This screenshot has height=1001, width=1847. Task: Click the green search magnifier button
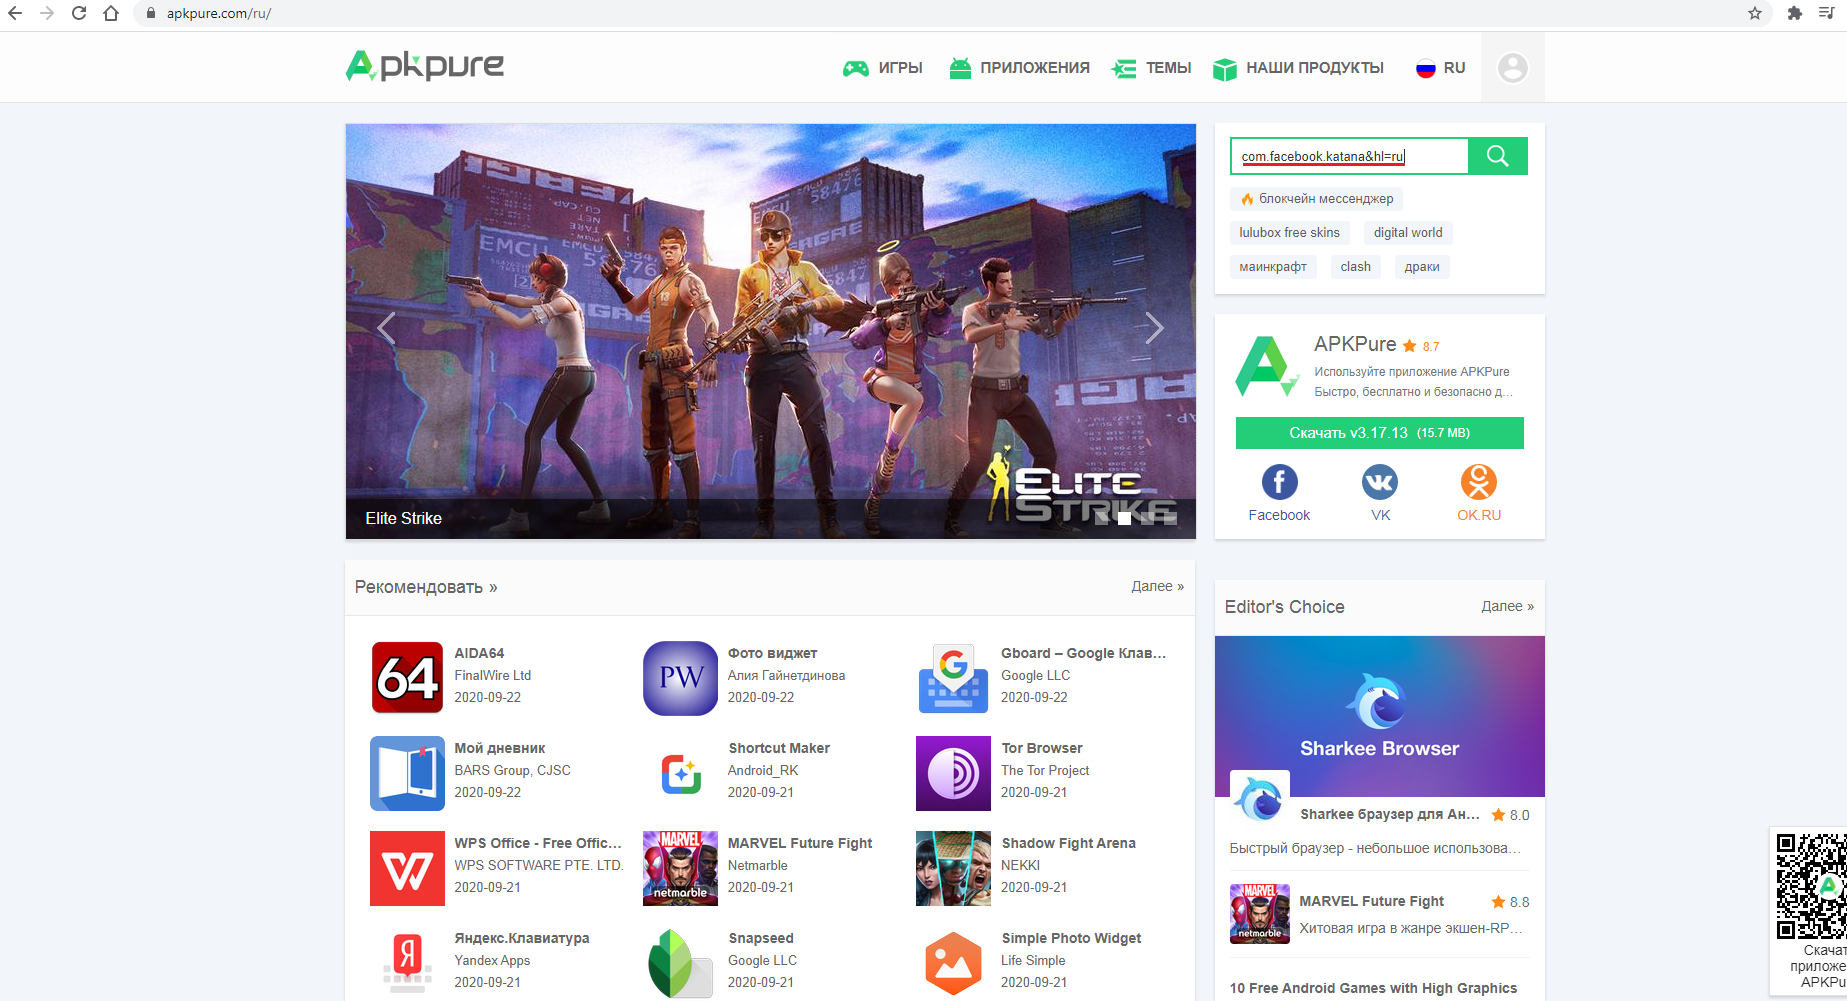pos(1497,156)
